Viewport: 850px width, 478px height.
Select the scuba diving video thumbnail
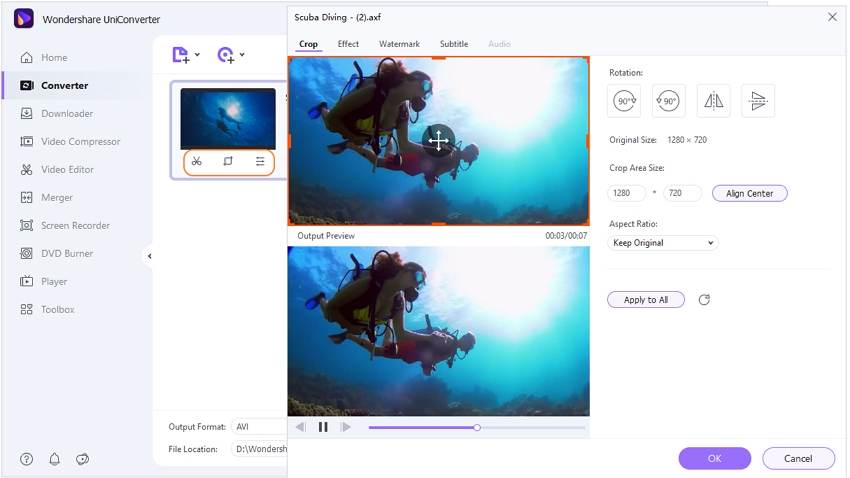(228, 119)
